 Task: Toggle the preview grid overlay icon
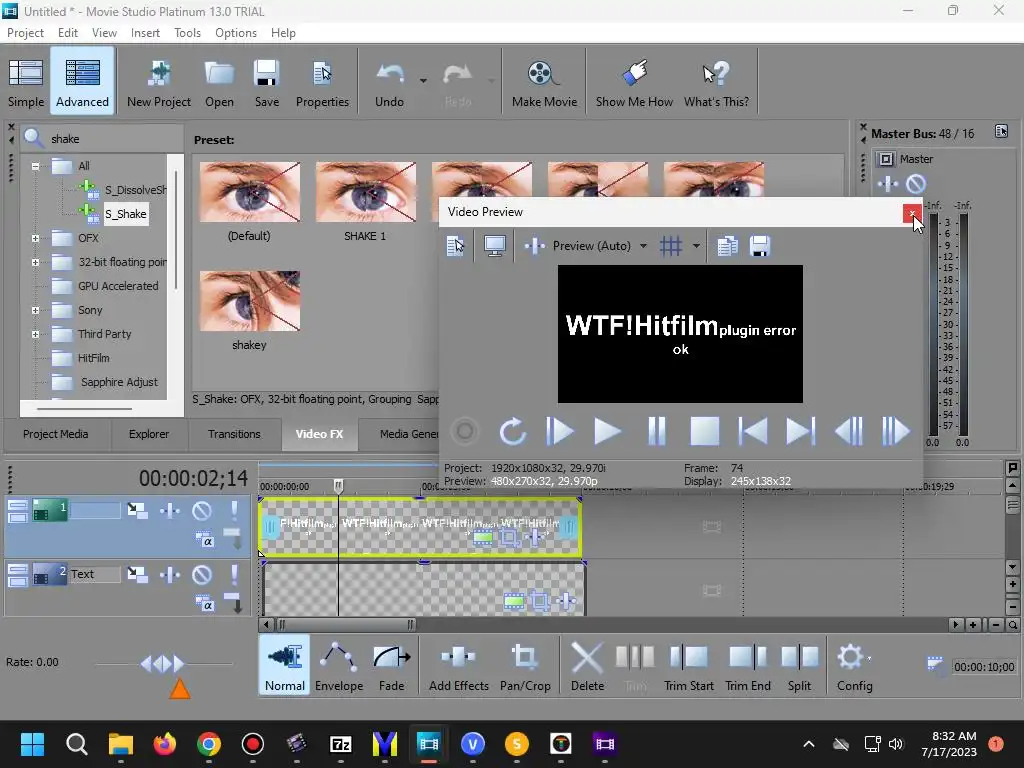[x=671, y=246]
